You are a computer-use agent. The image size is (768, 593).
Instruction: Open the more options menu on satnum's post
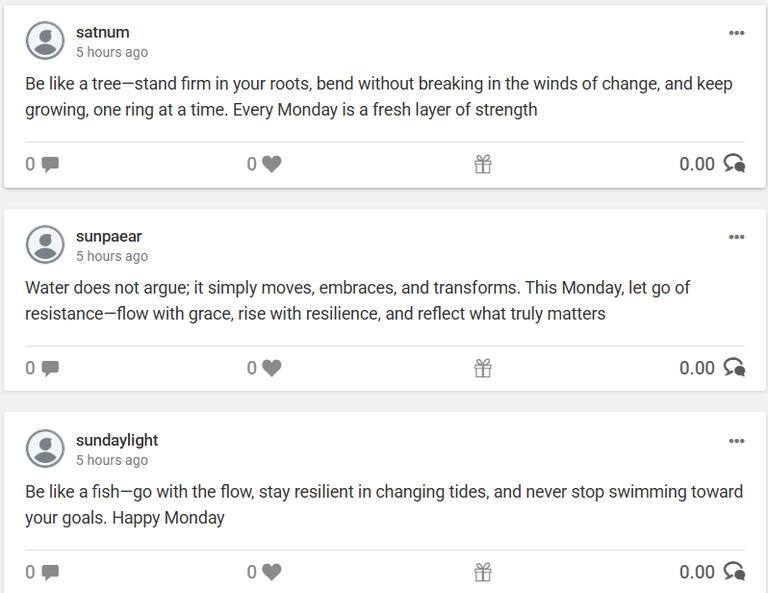pyautogui.click(x=736, y=33)
